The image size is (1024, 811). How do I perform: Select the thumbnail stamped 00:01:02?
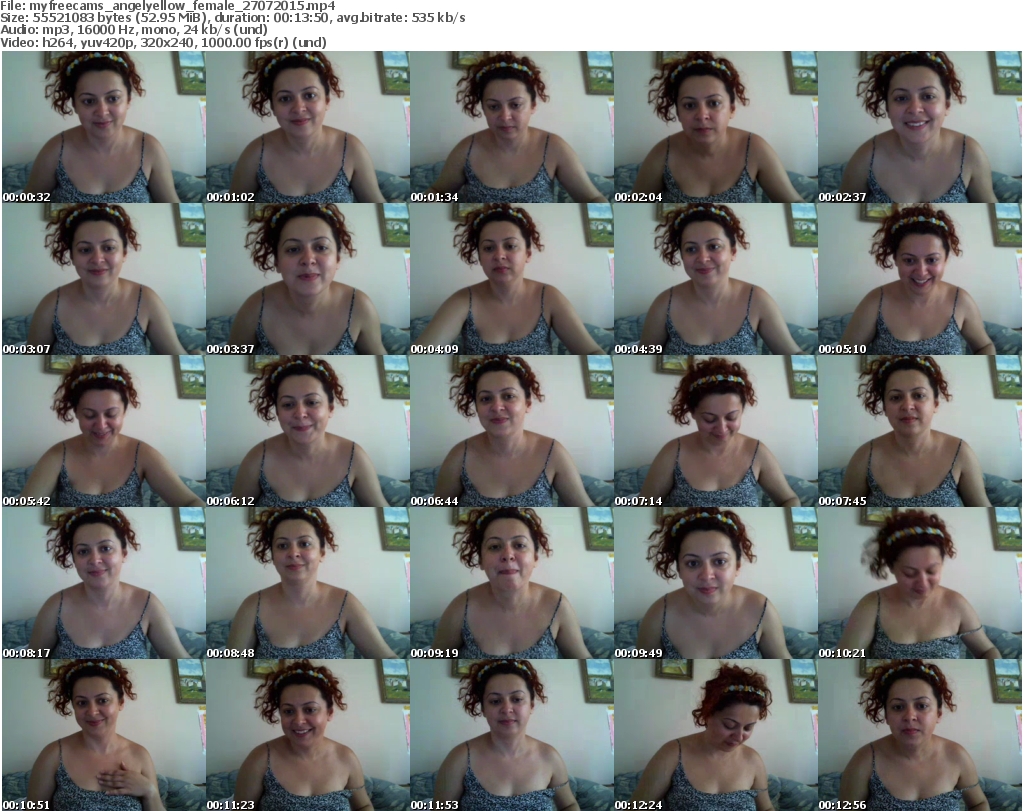[x=308, y=127]
